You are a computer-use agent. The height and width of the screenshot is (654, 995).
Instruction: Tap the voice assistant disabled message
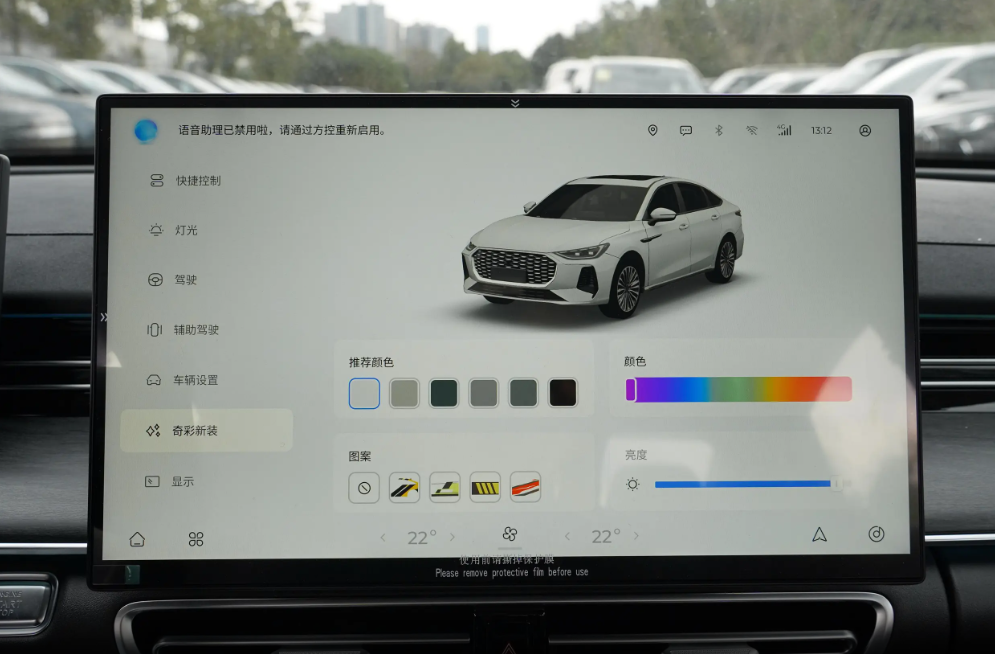click(x=282, y=130)
